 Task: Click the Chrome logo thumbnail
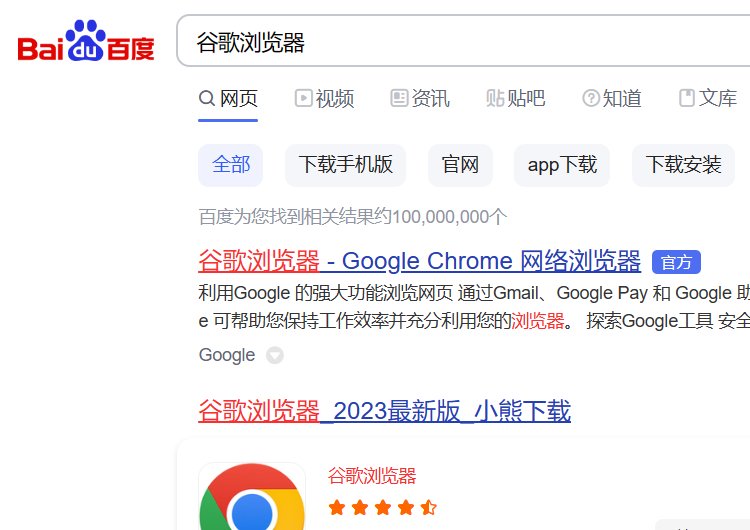[x=252, y=497]
